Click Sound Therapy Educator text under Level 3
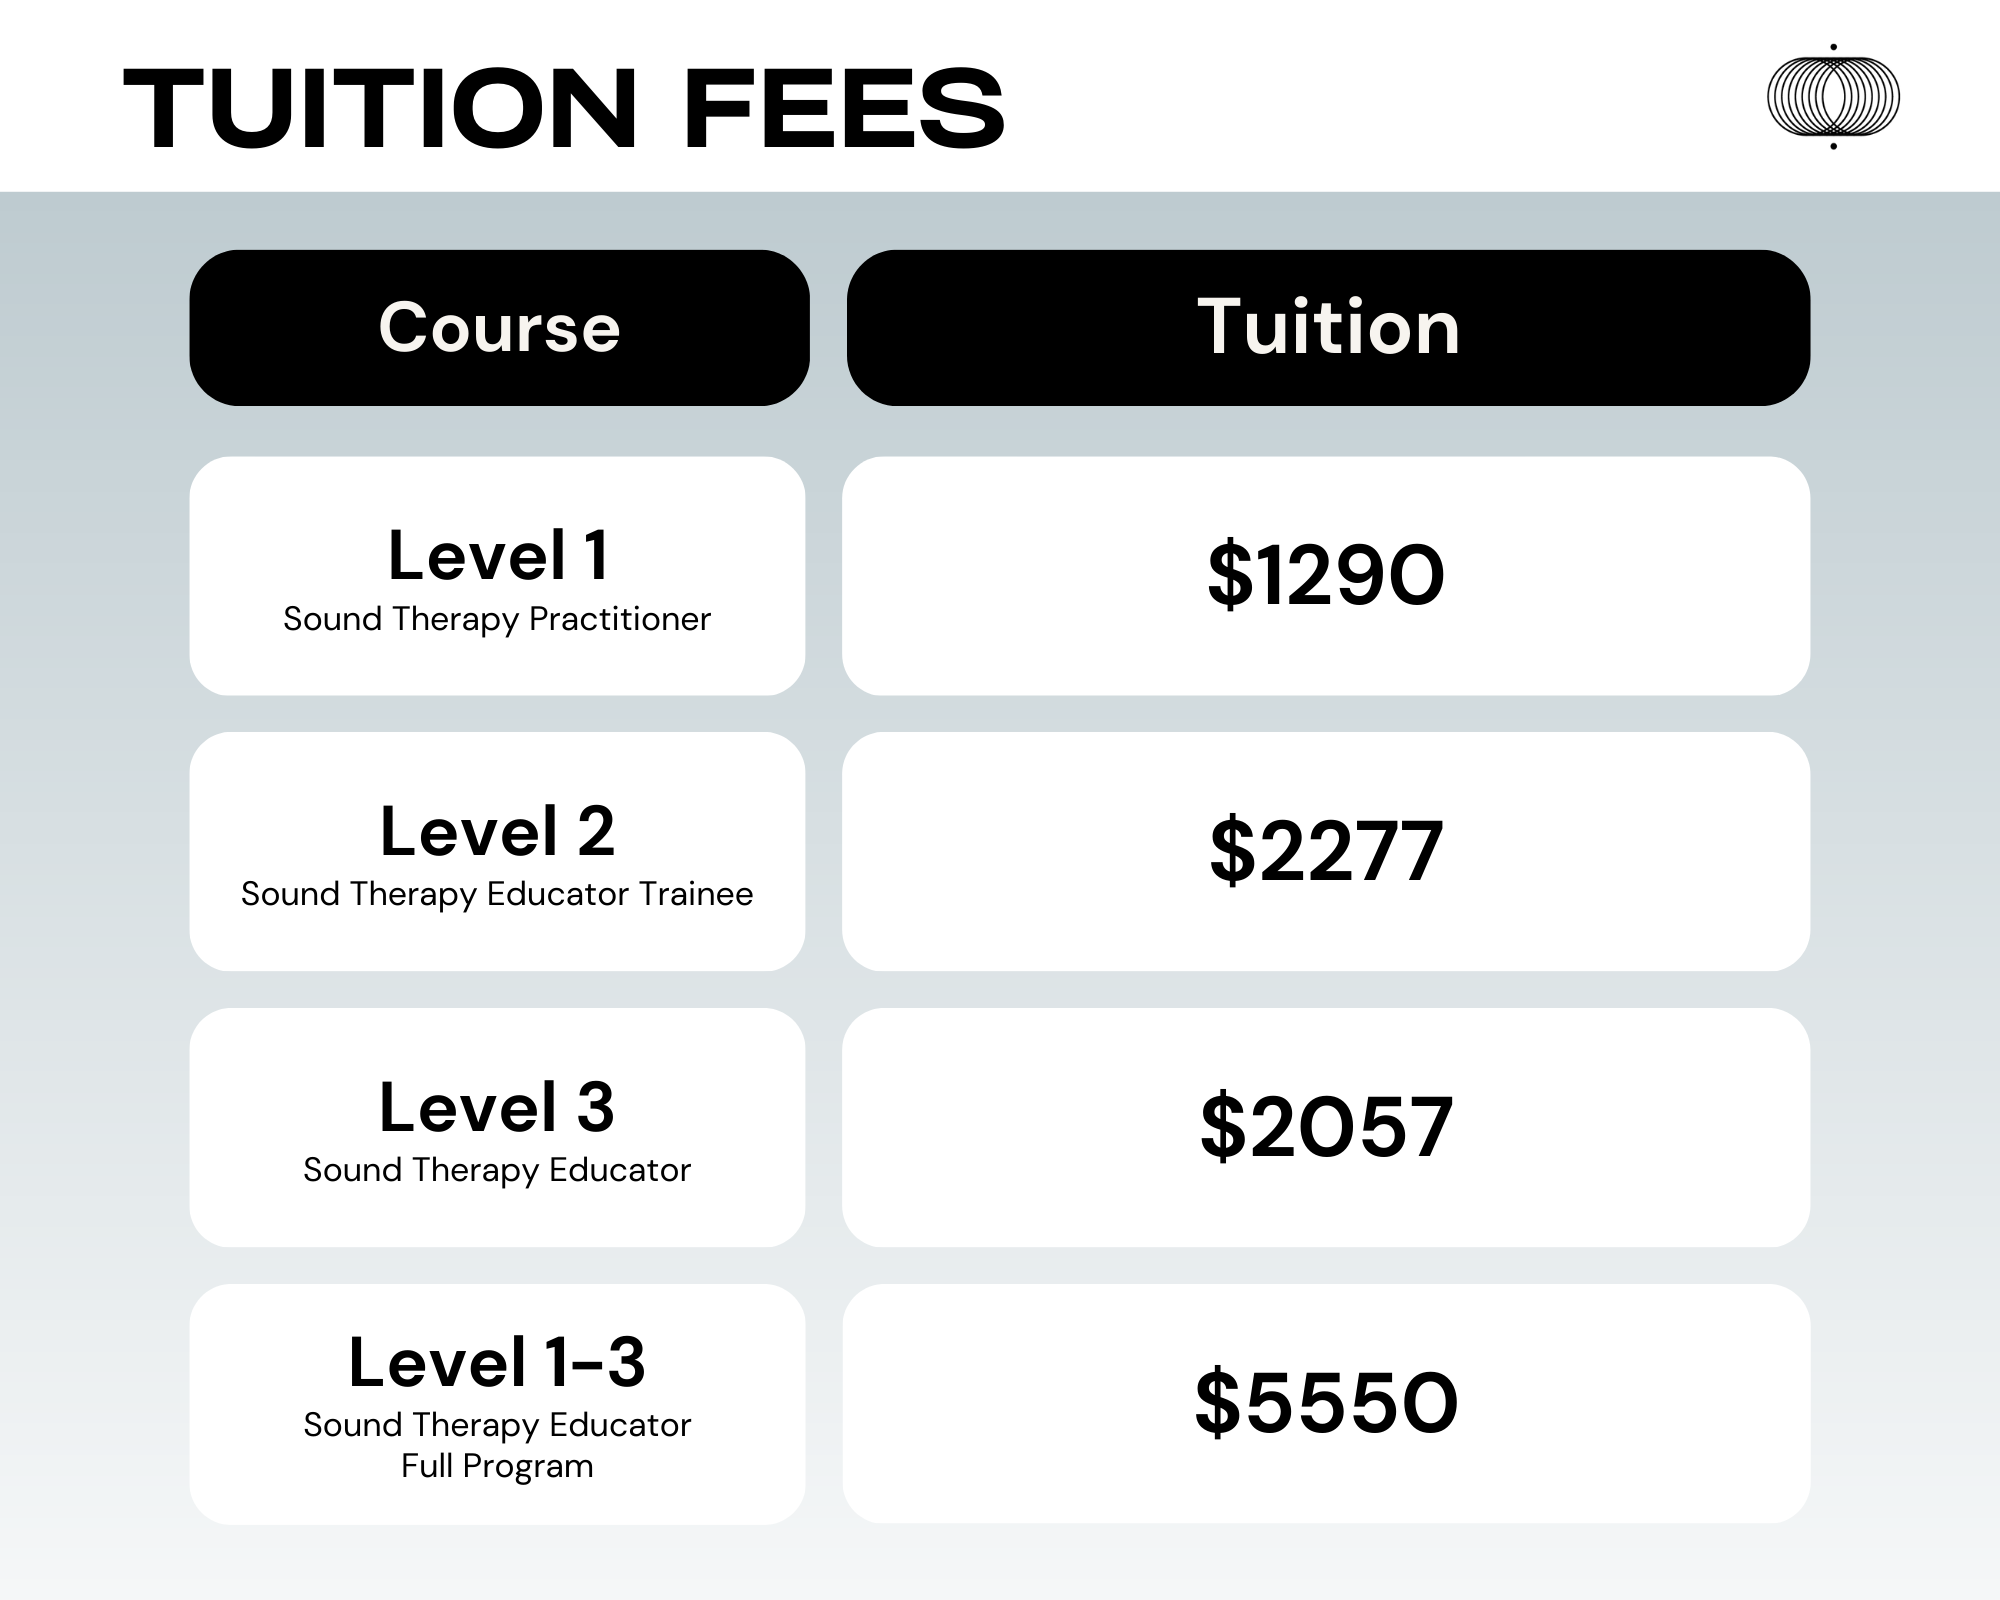The image size is (2000, 1600). (x=497, y=1170)
